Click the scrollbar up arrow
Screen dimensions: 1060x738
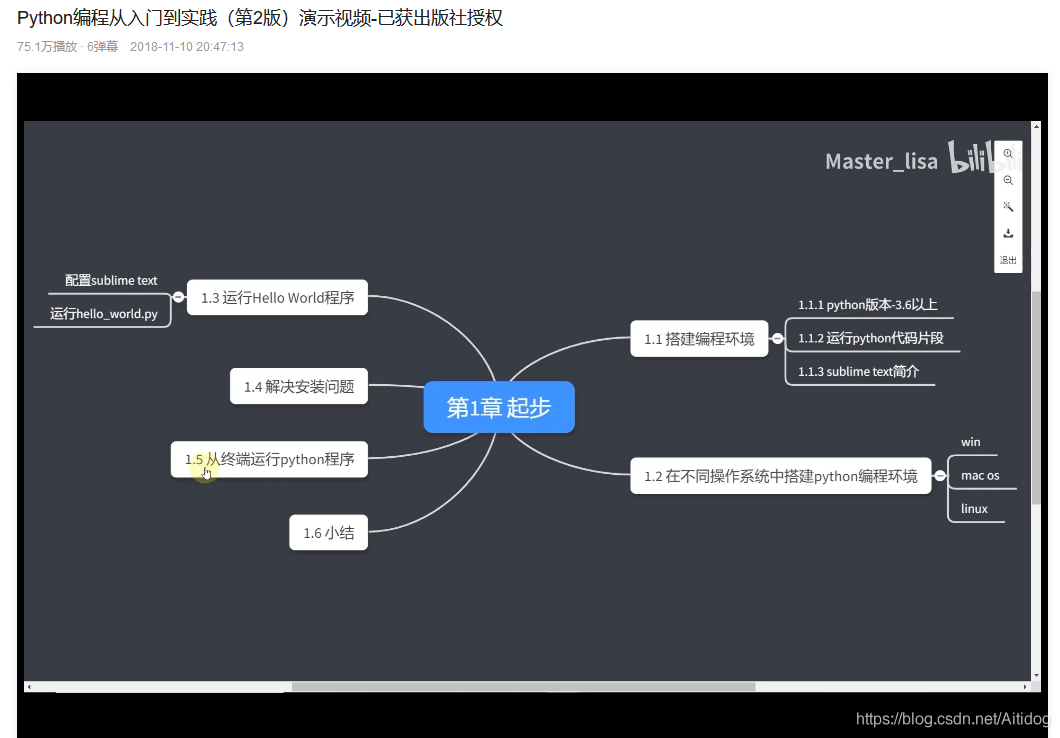1036,126
